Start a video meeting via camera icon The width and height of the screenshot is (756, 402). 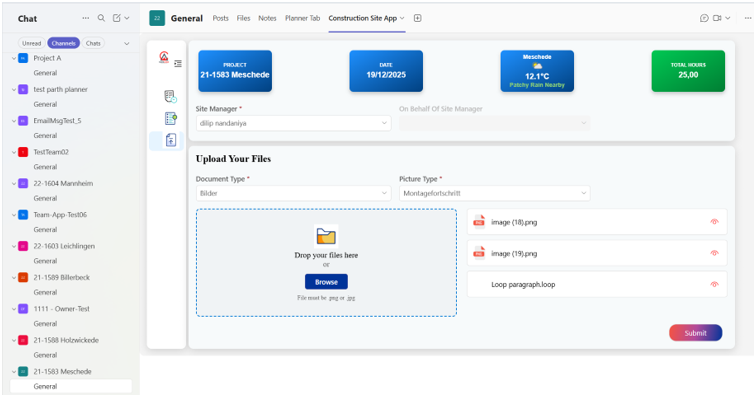[719, 18]
